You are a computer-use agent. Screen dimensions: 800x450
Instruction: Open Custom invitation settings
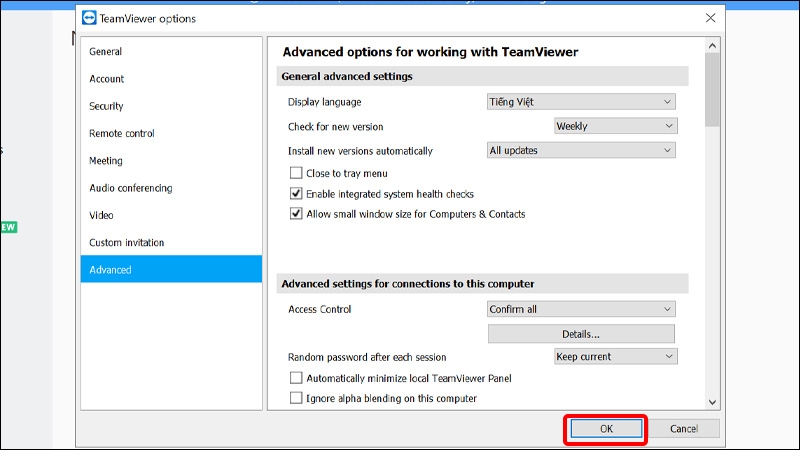pos(171,242)
